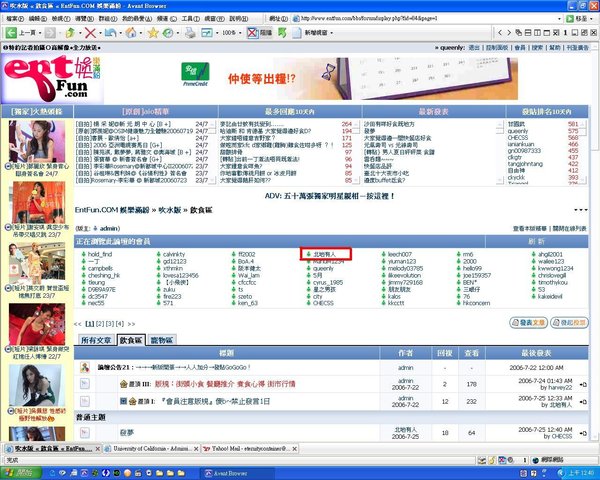Open the top sidebar photo thumbnail dated 24/7

tap(37, 142)
